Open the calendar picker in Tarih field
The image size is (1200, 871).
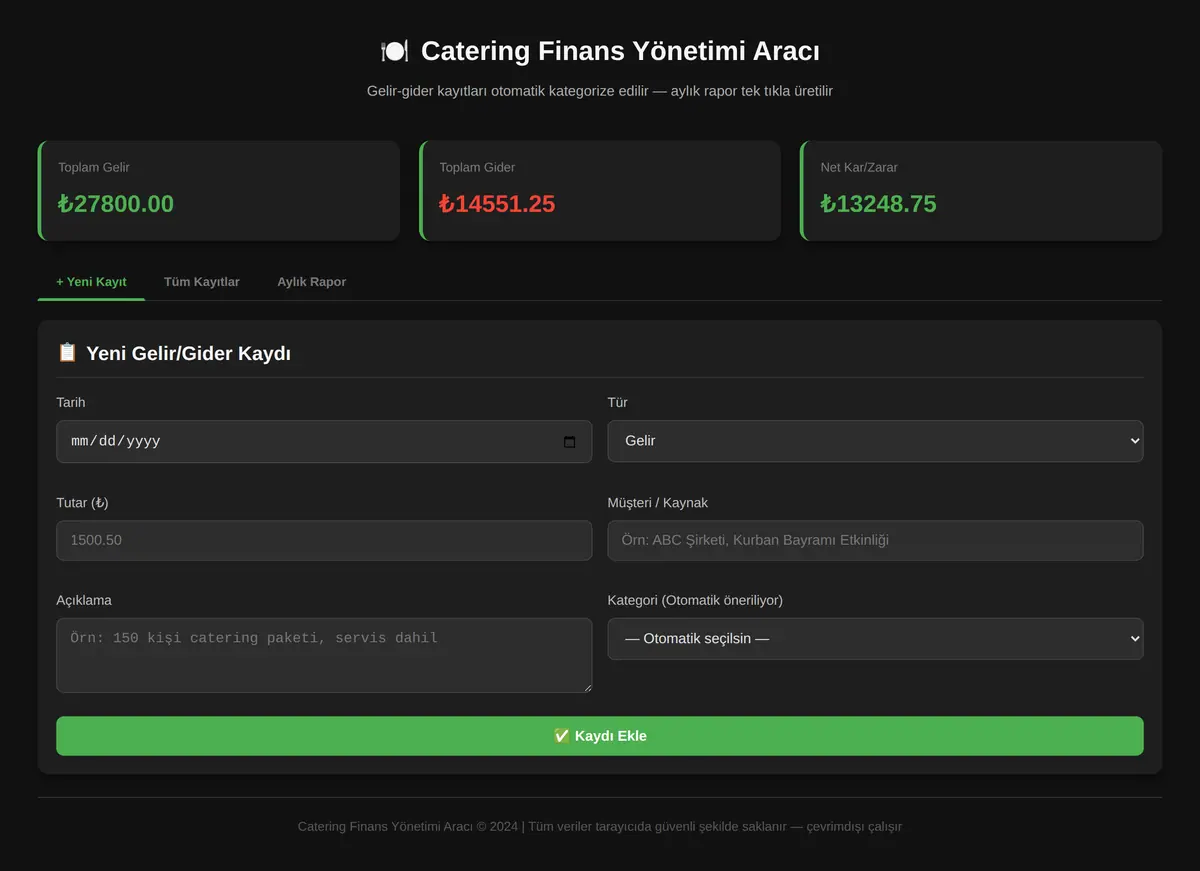tap(570, 442)
